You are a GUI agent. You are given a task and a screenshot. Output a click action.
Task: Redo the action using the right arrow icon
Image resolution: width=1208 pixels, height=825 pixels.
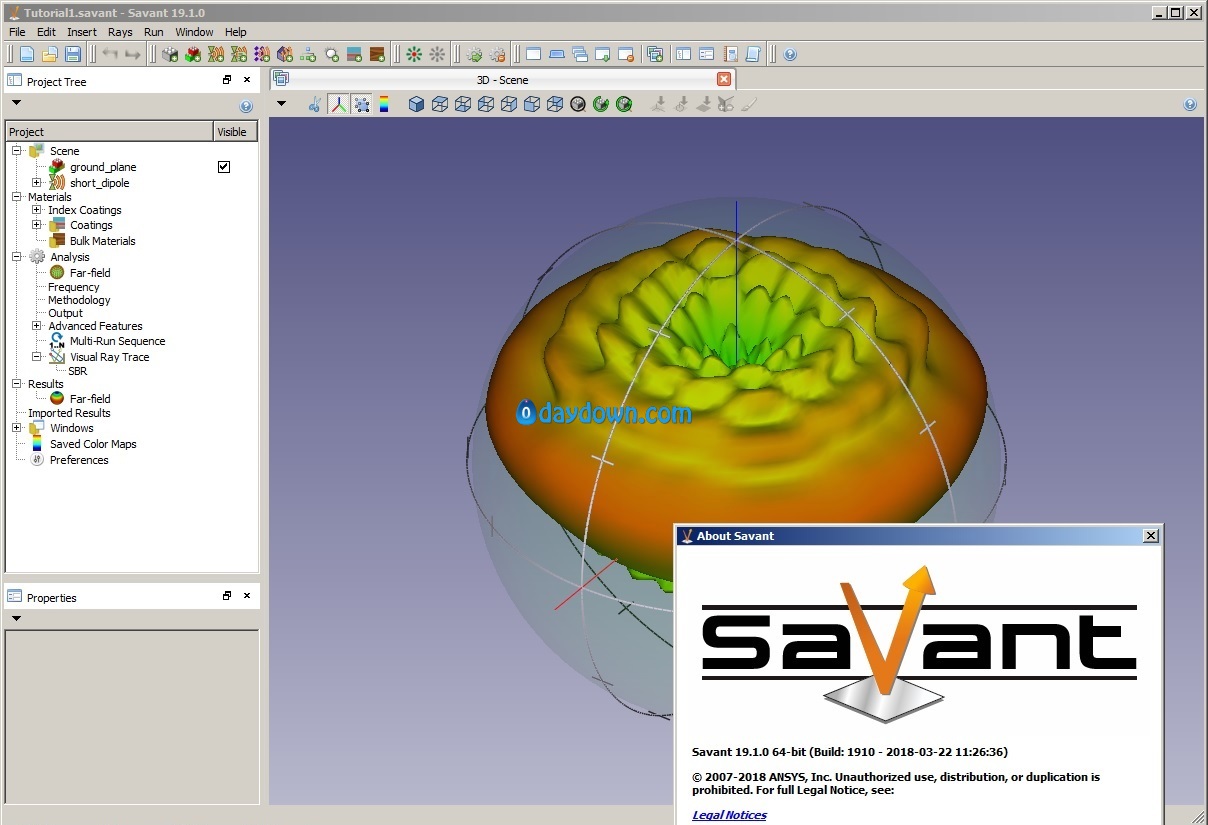point(132,54)
